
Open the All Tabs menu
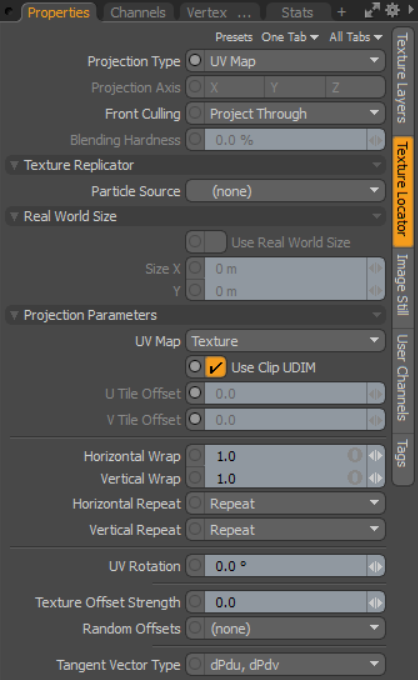356,37
